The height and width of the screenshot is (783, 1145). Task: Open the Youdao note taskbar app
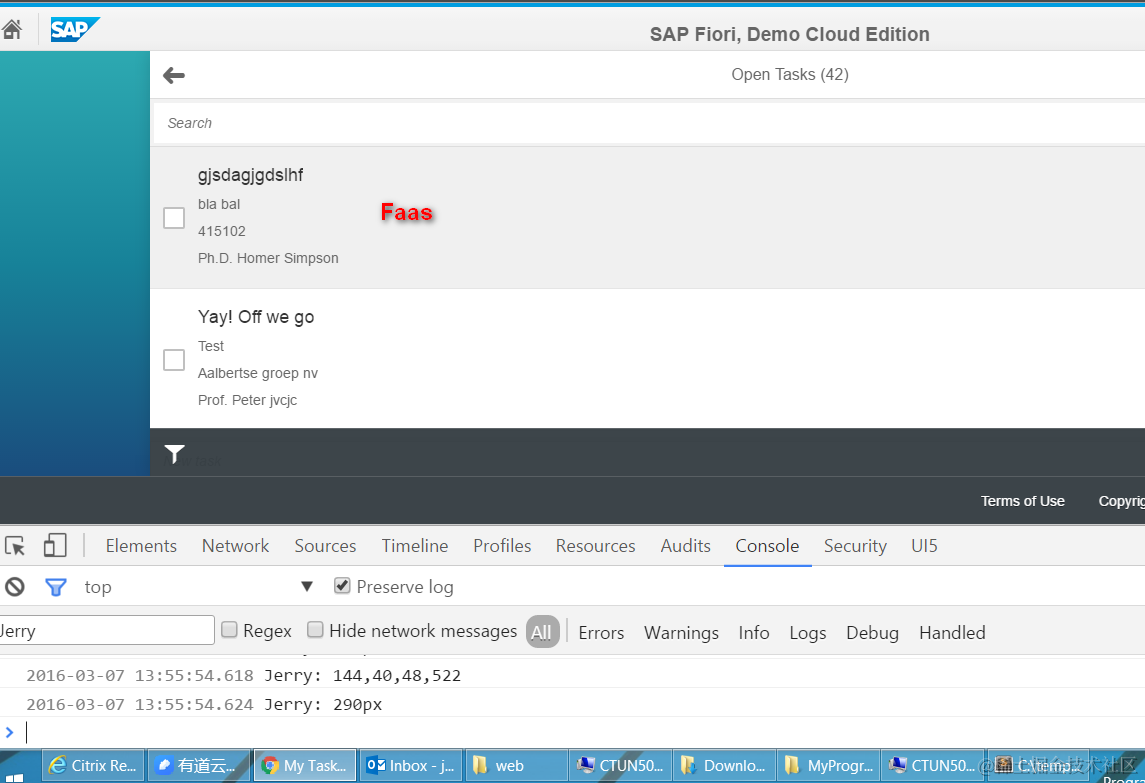click(x=199, y=765)
